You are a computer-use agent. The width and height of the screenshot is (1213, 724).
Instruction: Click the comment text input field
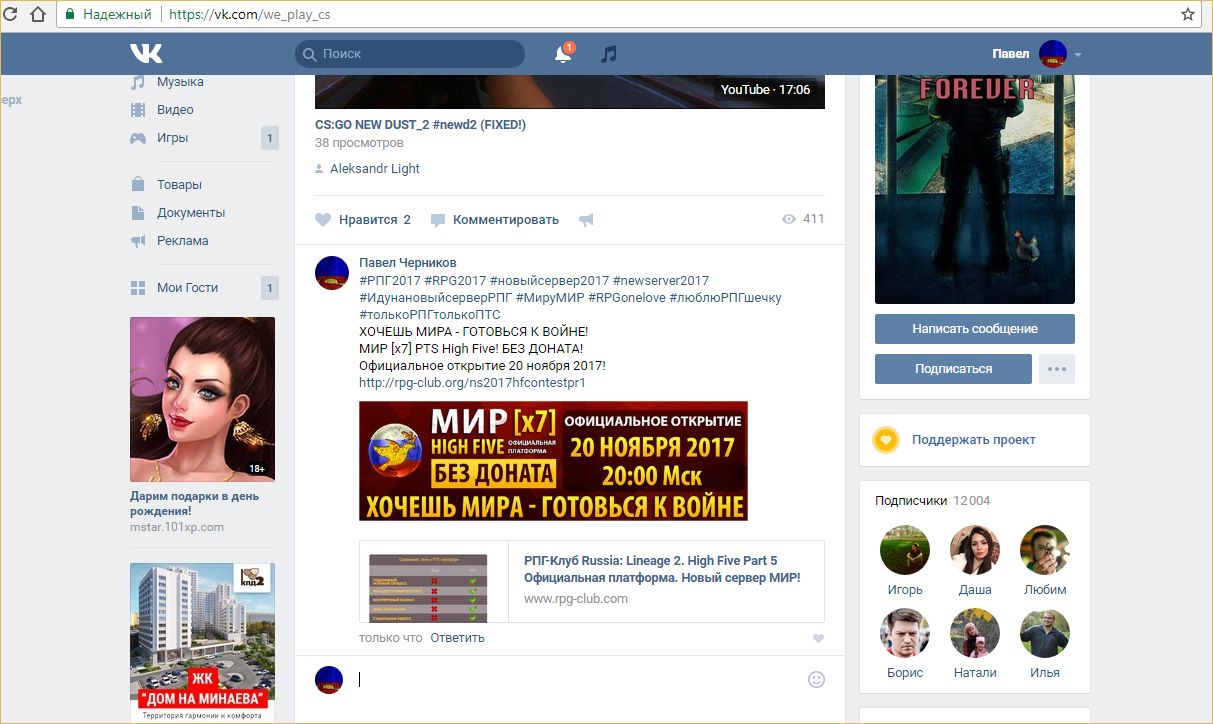tap(578, 680)
